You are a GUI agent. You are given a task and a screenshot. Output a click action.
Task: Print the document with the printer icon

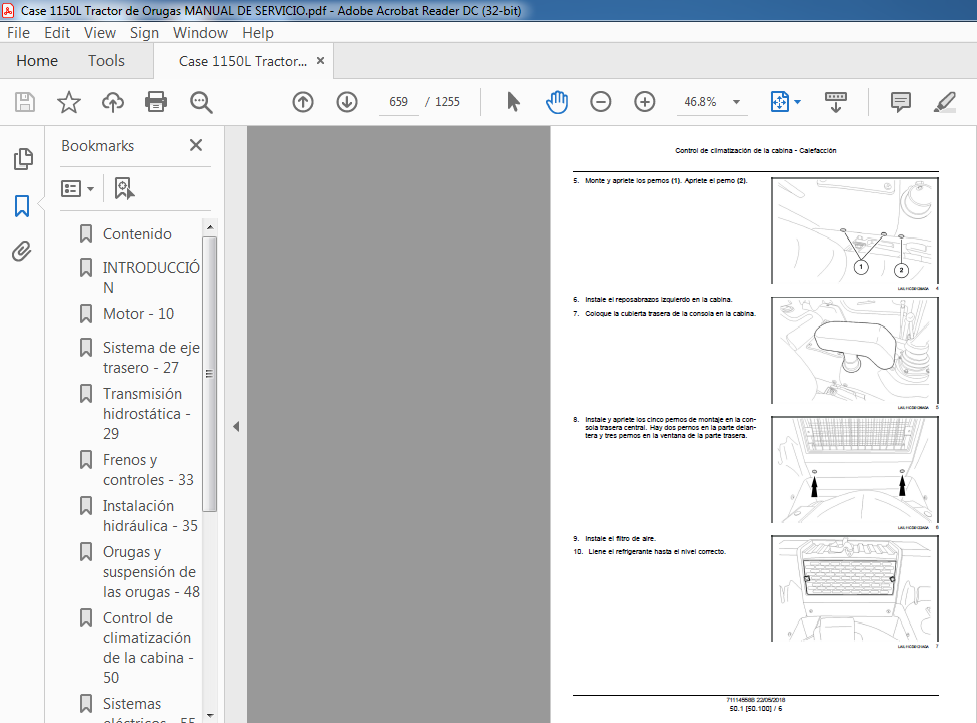coord(156,102)
